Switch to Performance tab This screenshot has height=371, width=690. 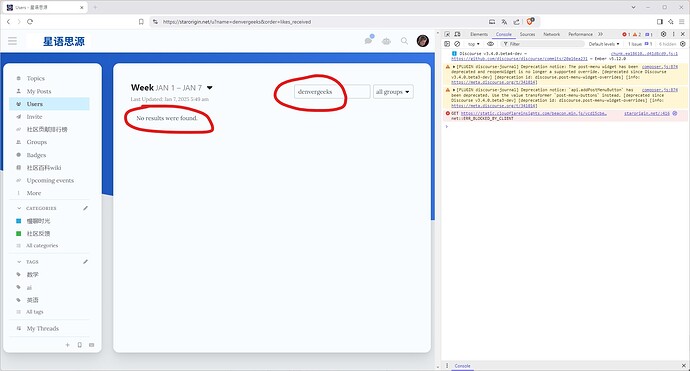click(580, 34)
